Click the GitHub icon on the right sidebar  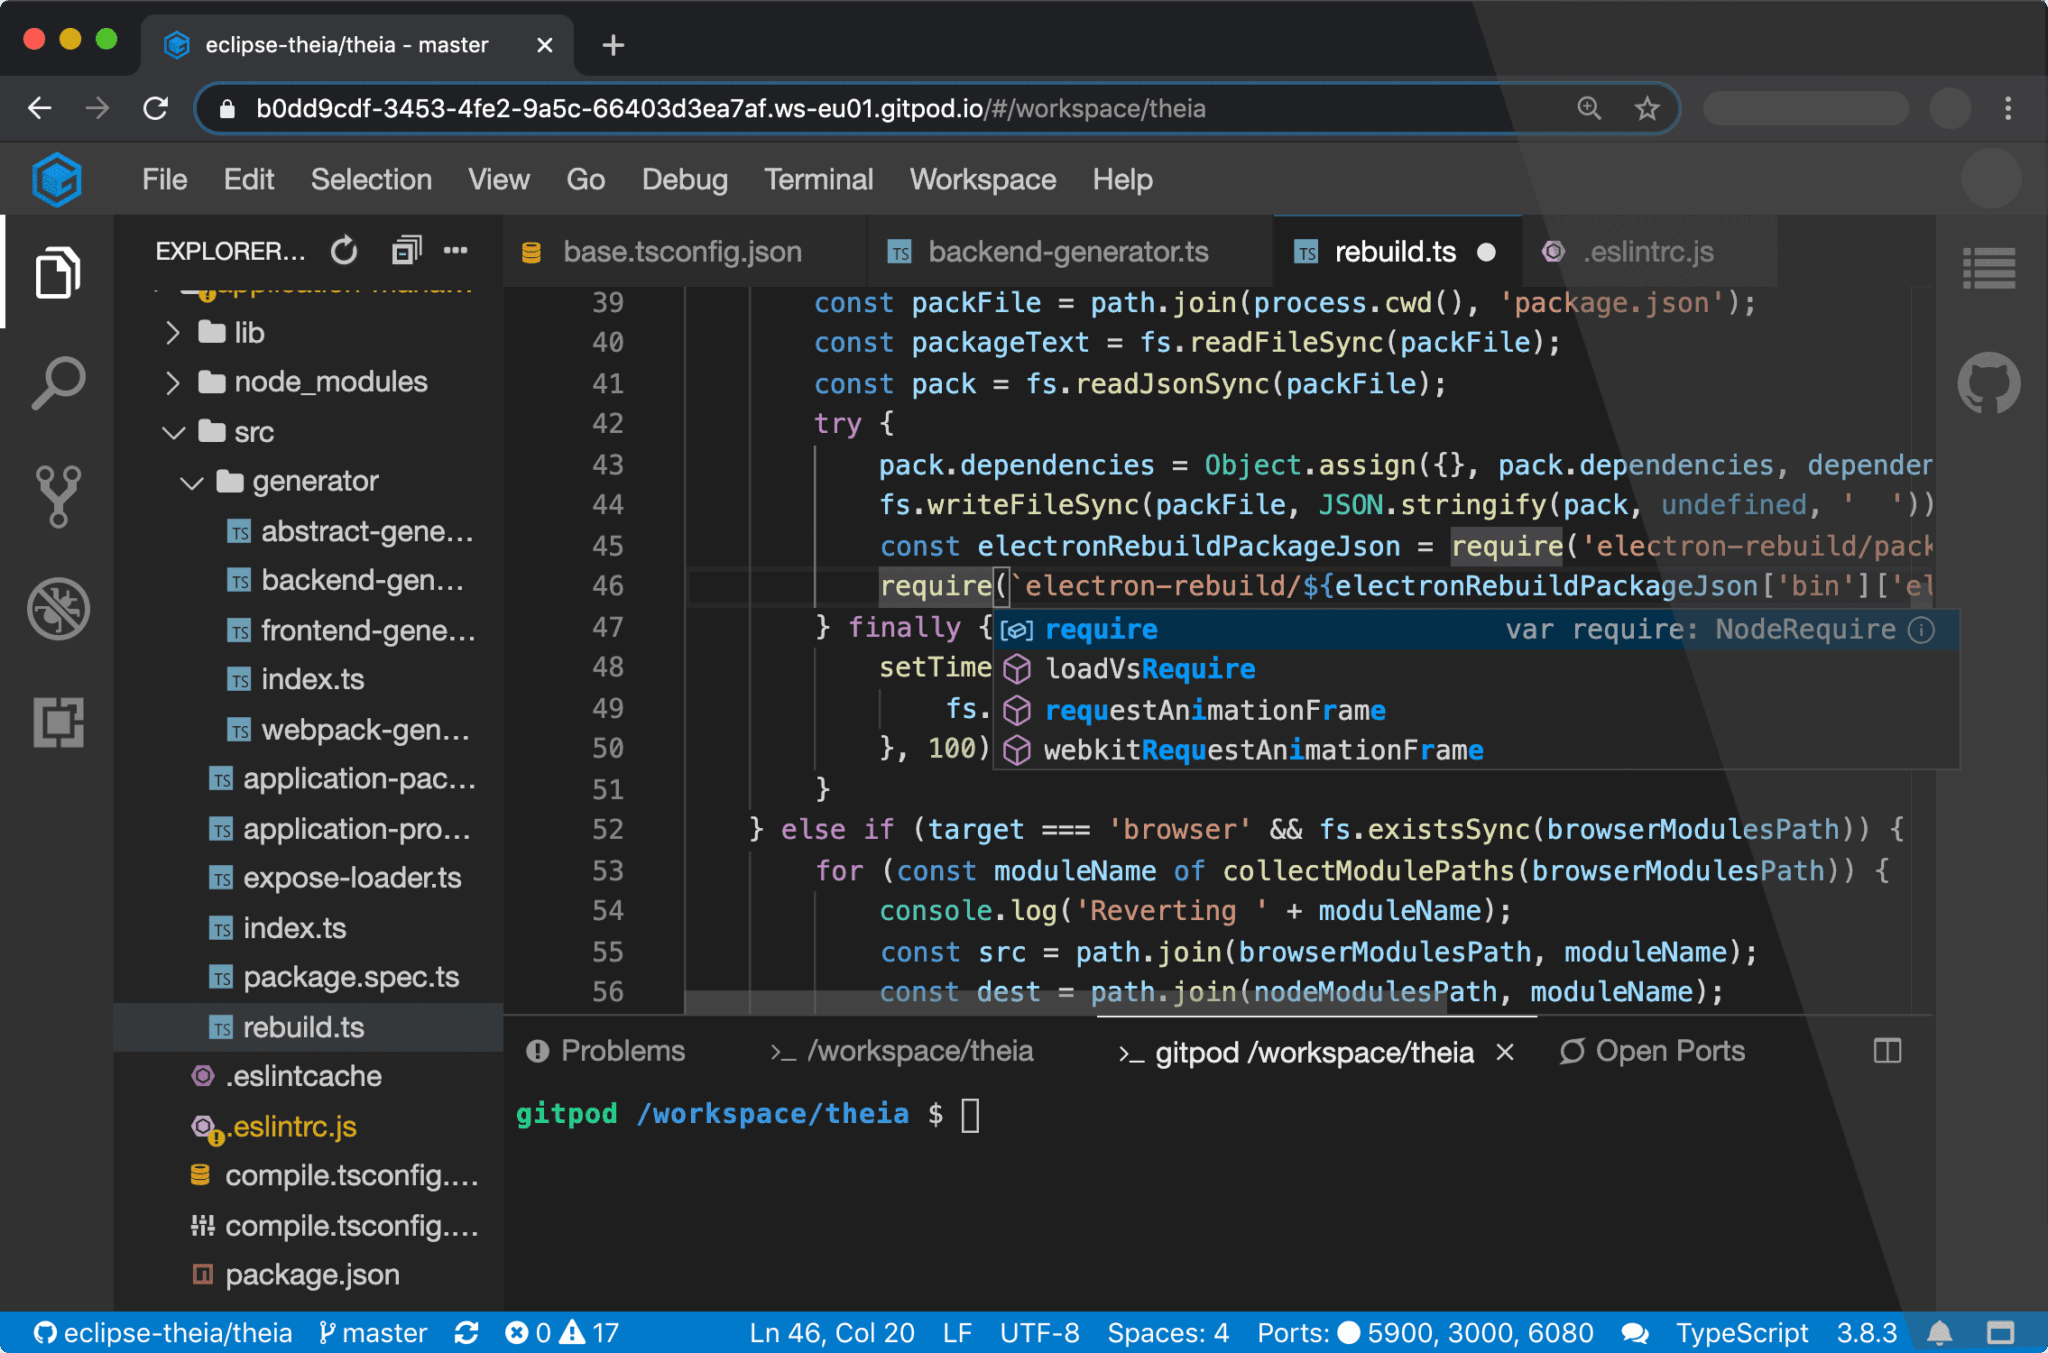coord(1989,383)
